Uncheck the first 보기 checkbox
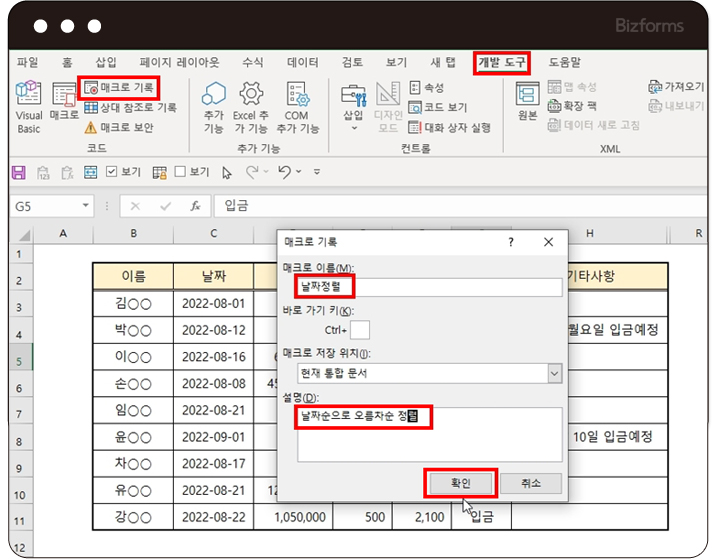Viewport: 715px width, 560px height. (112, 172)
